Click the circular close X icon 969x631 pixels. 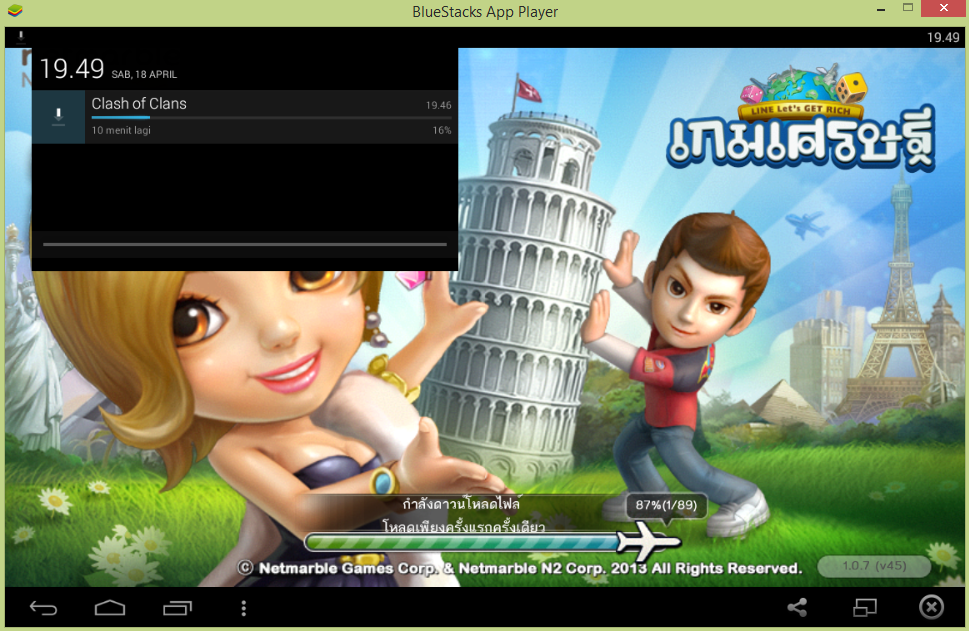point(931,607)
